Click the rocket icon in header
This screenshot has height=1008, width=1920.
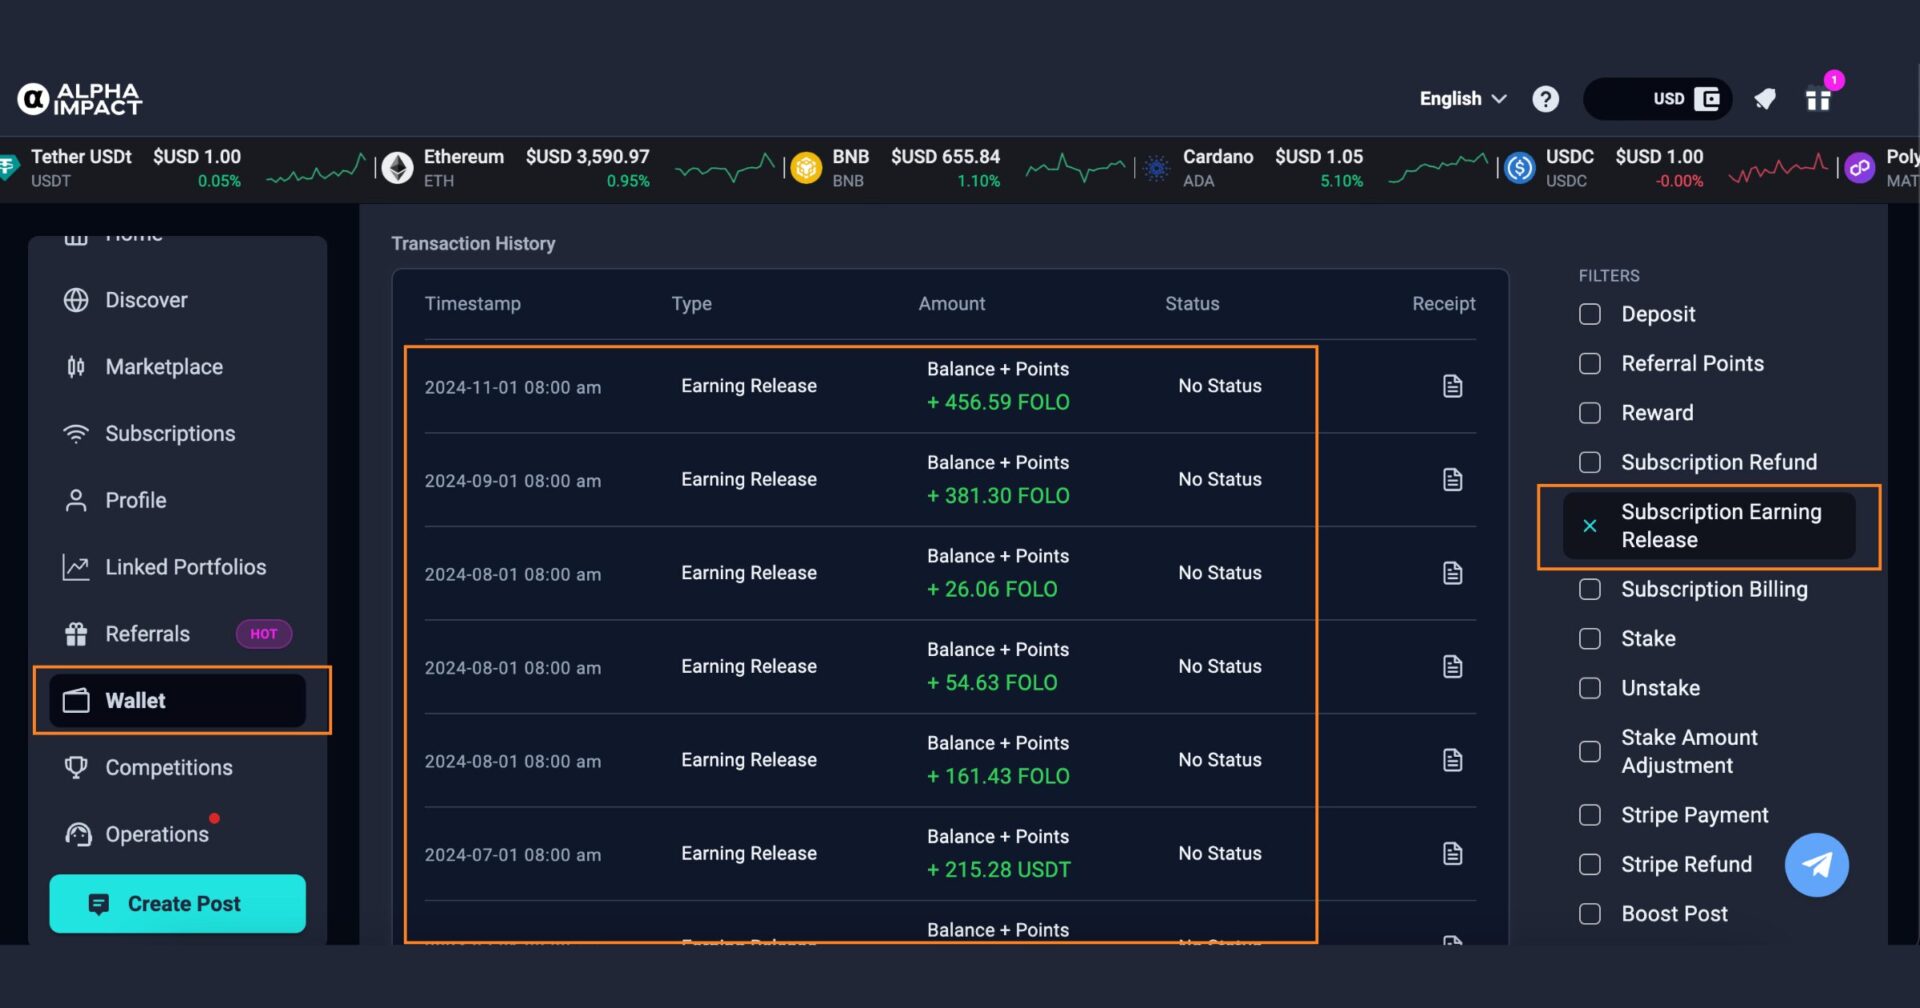(x=1765, y=99)
